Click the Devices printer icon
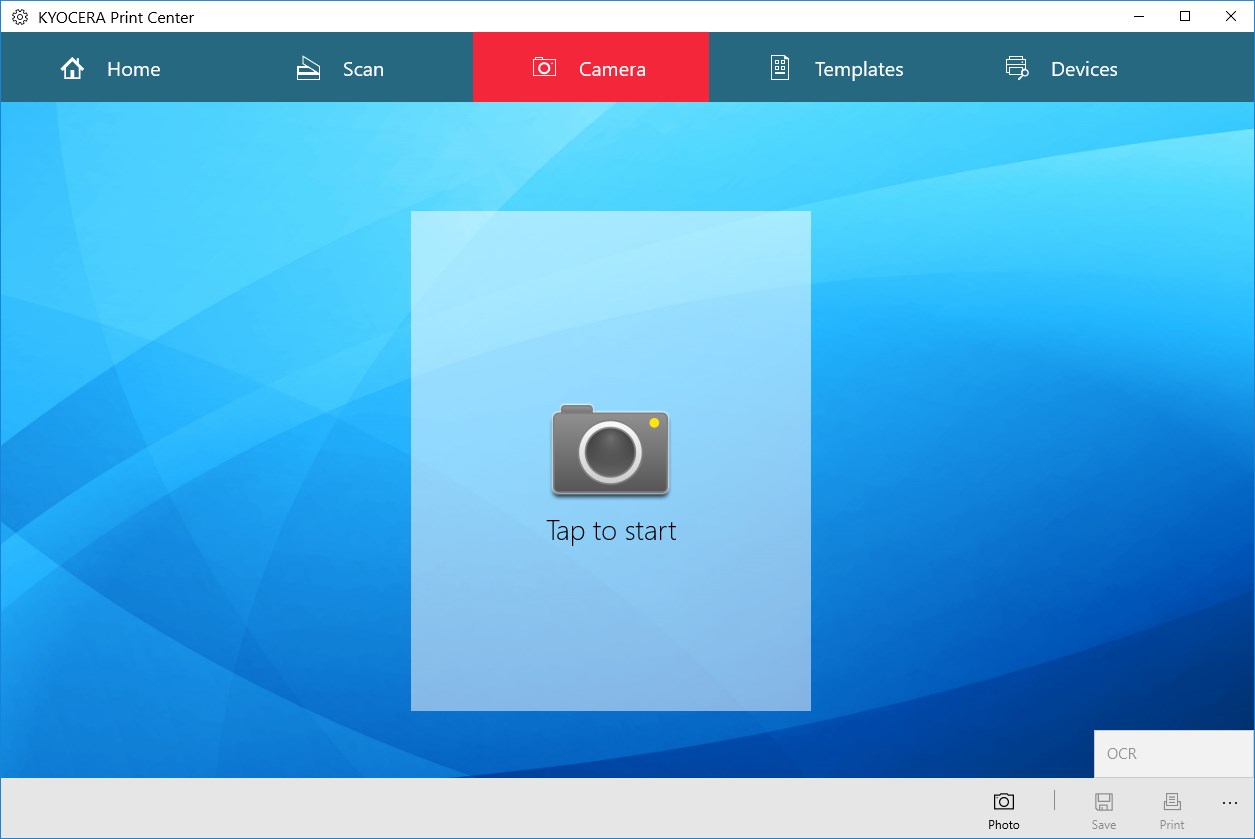The image size is (1255, 839). (1016, 68)
